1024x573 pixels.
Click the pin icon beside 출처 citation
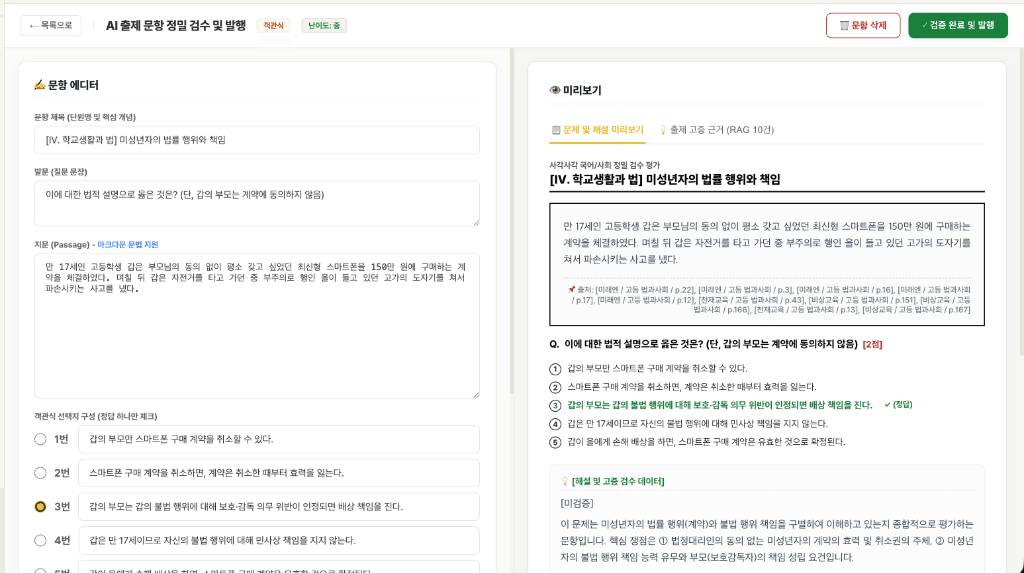(x=571, y=289)
